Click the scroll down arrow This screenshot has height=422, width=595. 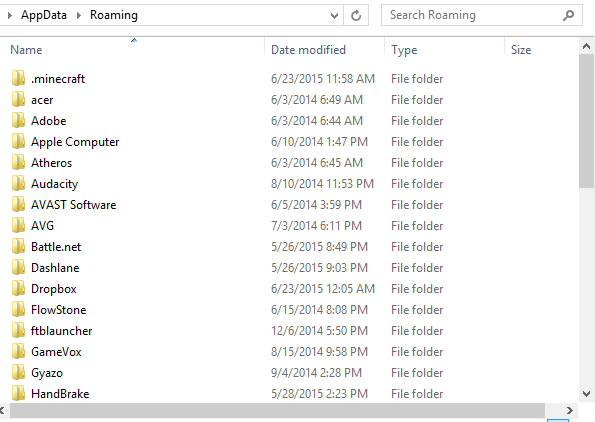point(586,394)
